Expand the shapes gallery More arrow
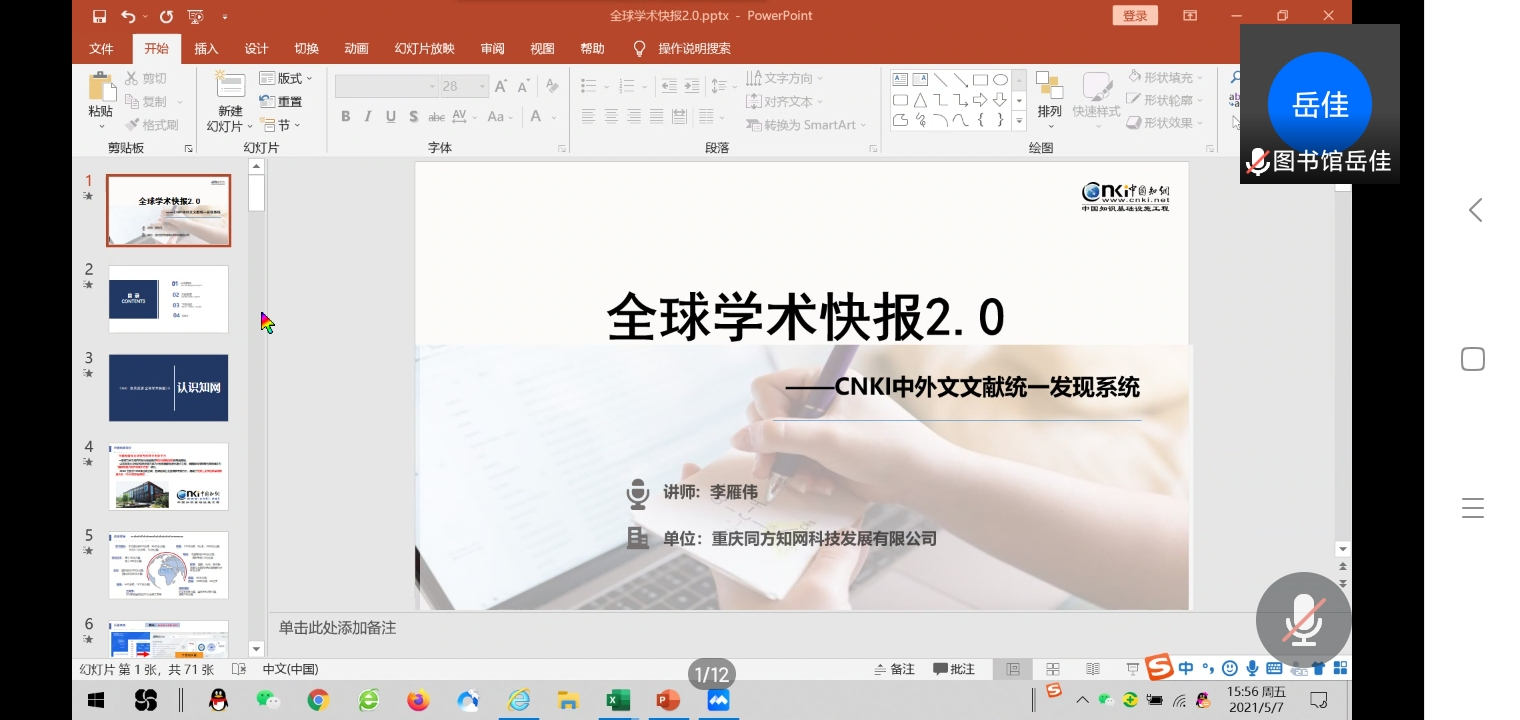The height and width of the screenshot is (720, 1520). click(1020, 121)
